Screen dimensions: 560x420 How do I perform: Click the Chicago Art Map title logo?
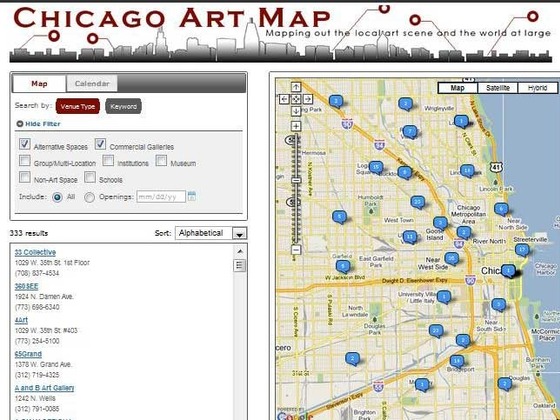point(171,18)
